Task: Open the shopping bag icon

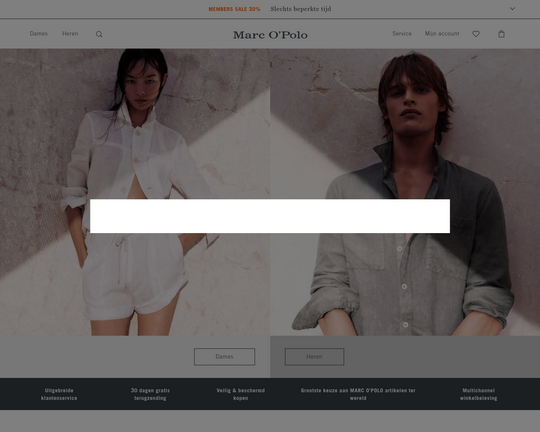Action: [501, 34]
